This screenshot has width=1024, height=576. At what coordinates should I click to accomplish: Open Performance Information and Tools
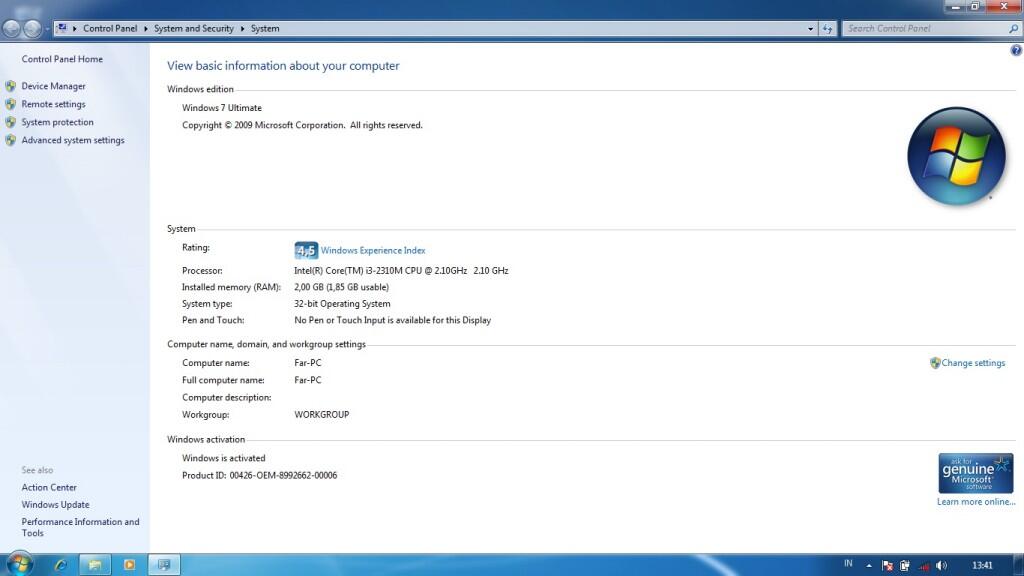pos(80,528)
